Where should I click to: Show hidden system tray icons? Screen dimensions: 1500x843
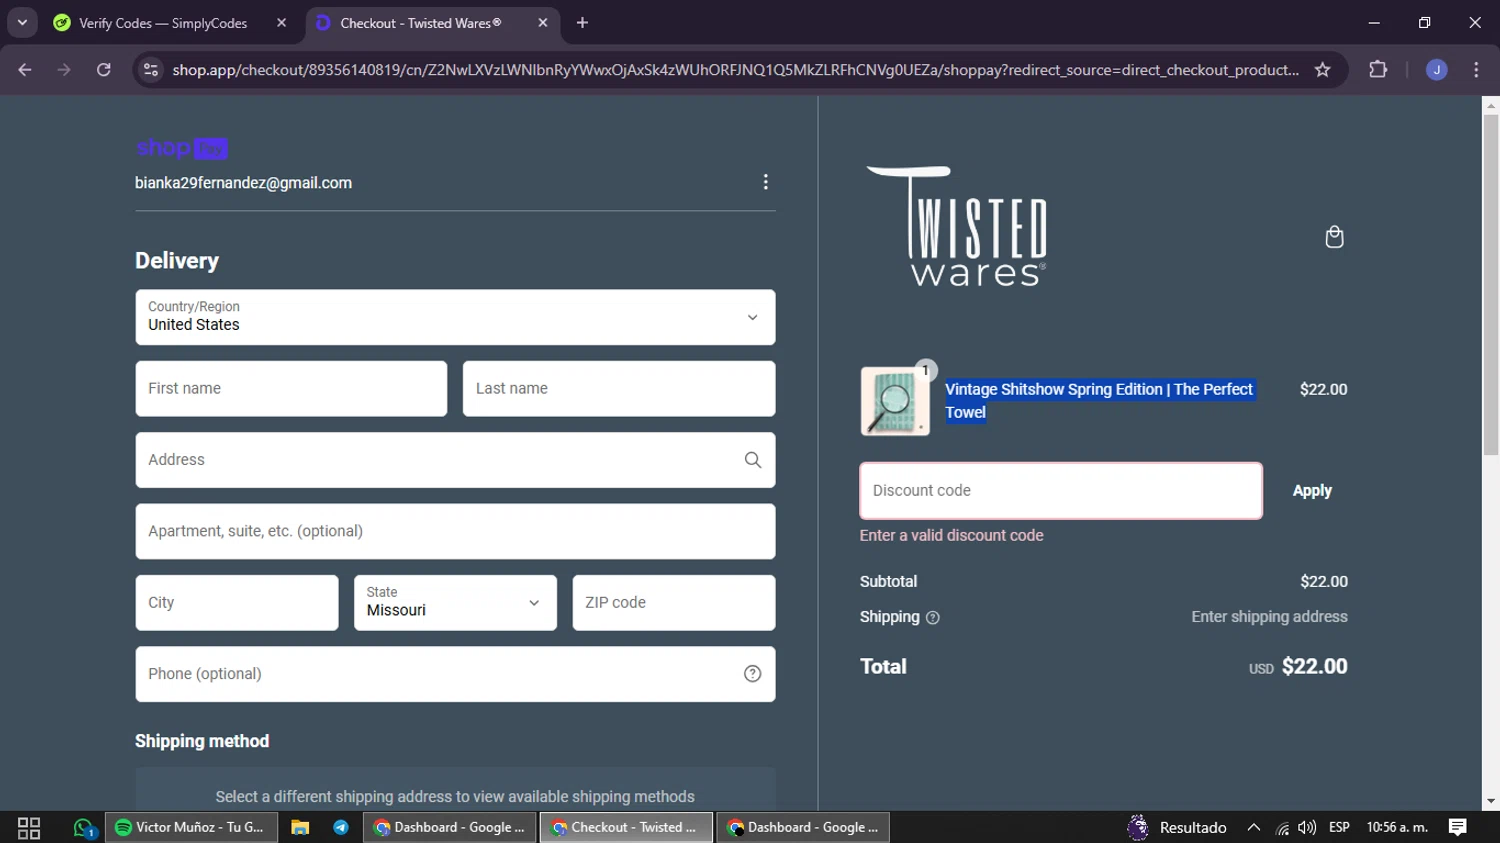(x=1254, y=828)
